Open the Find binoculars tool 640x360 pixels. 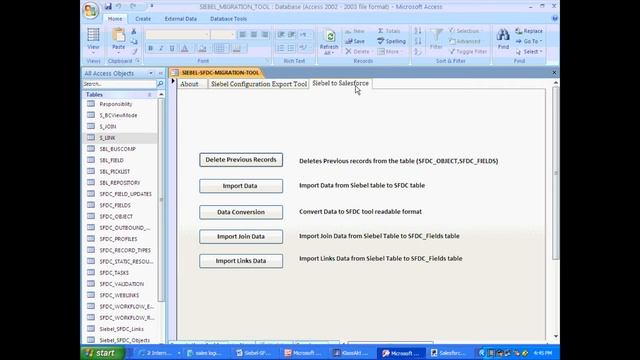pos(503,39)
